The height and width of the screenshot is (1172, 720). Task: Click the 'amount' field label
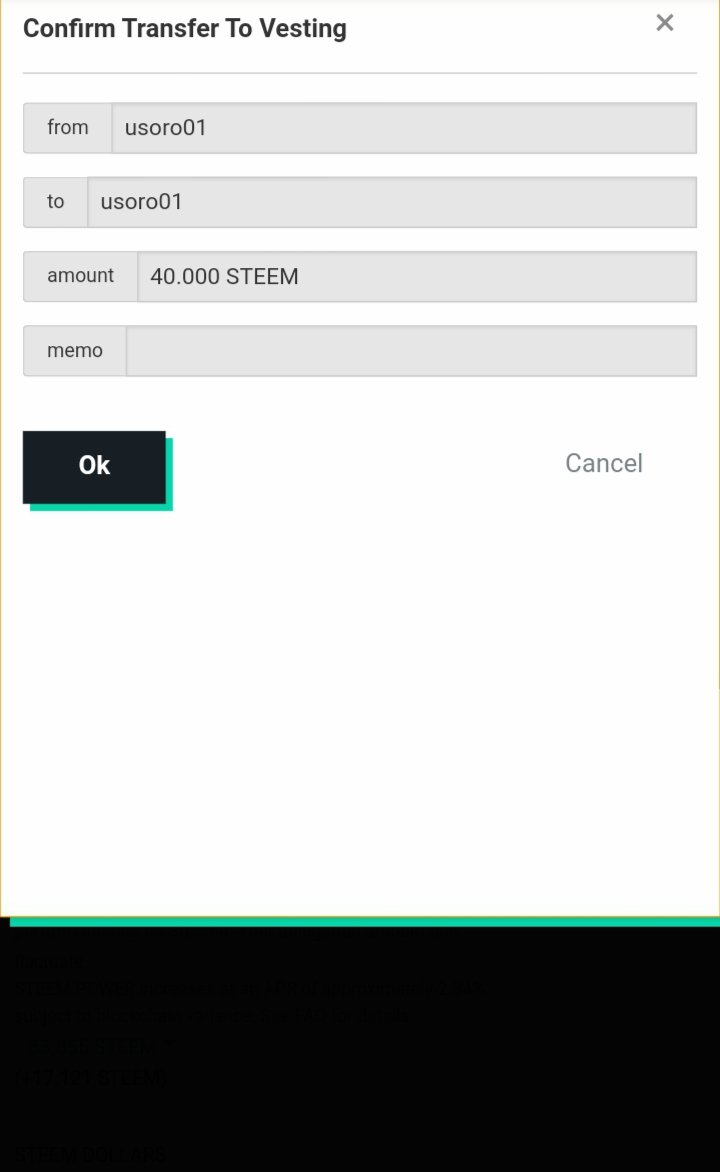[x=81, y=277]
